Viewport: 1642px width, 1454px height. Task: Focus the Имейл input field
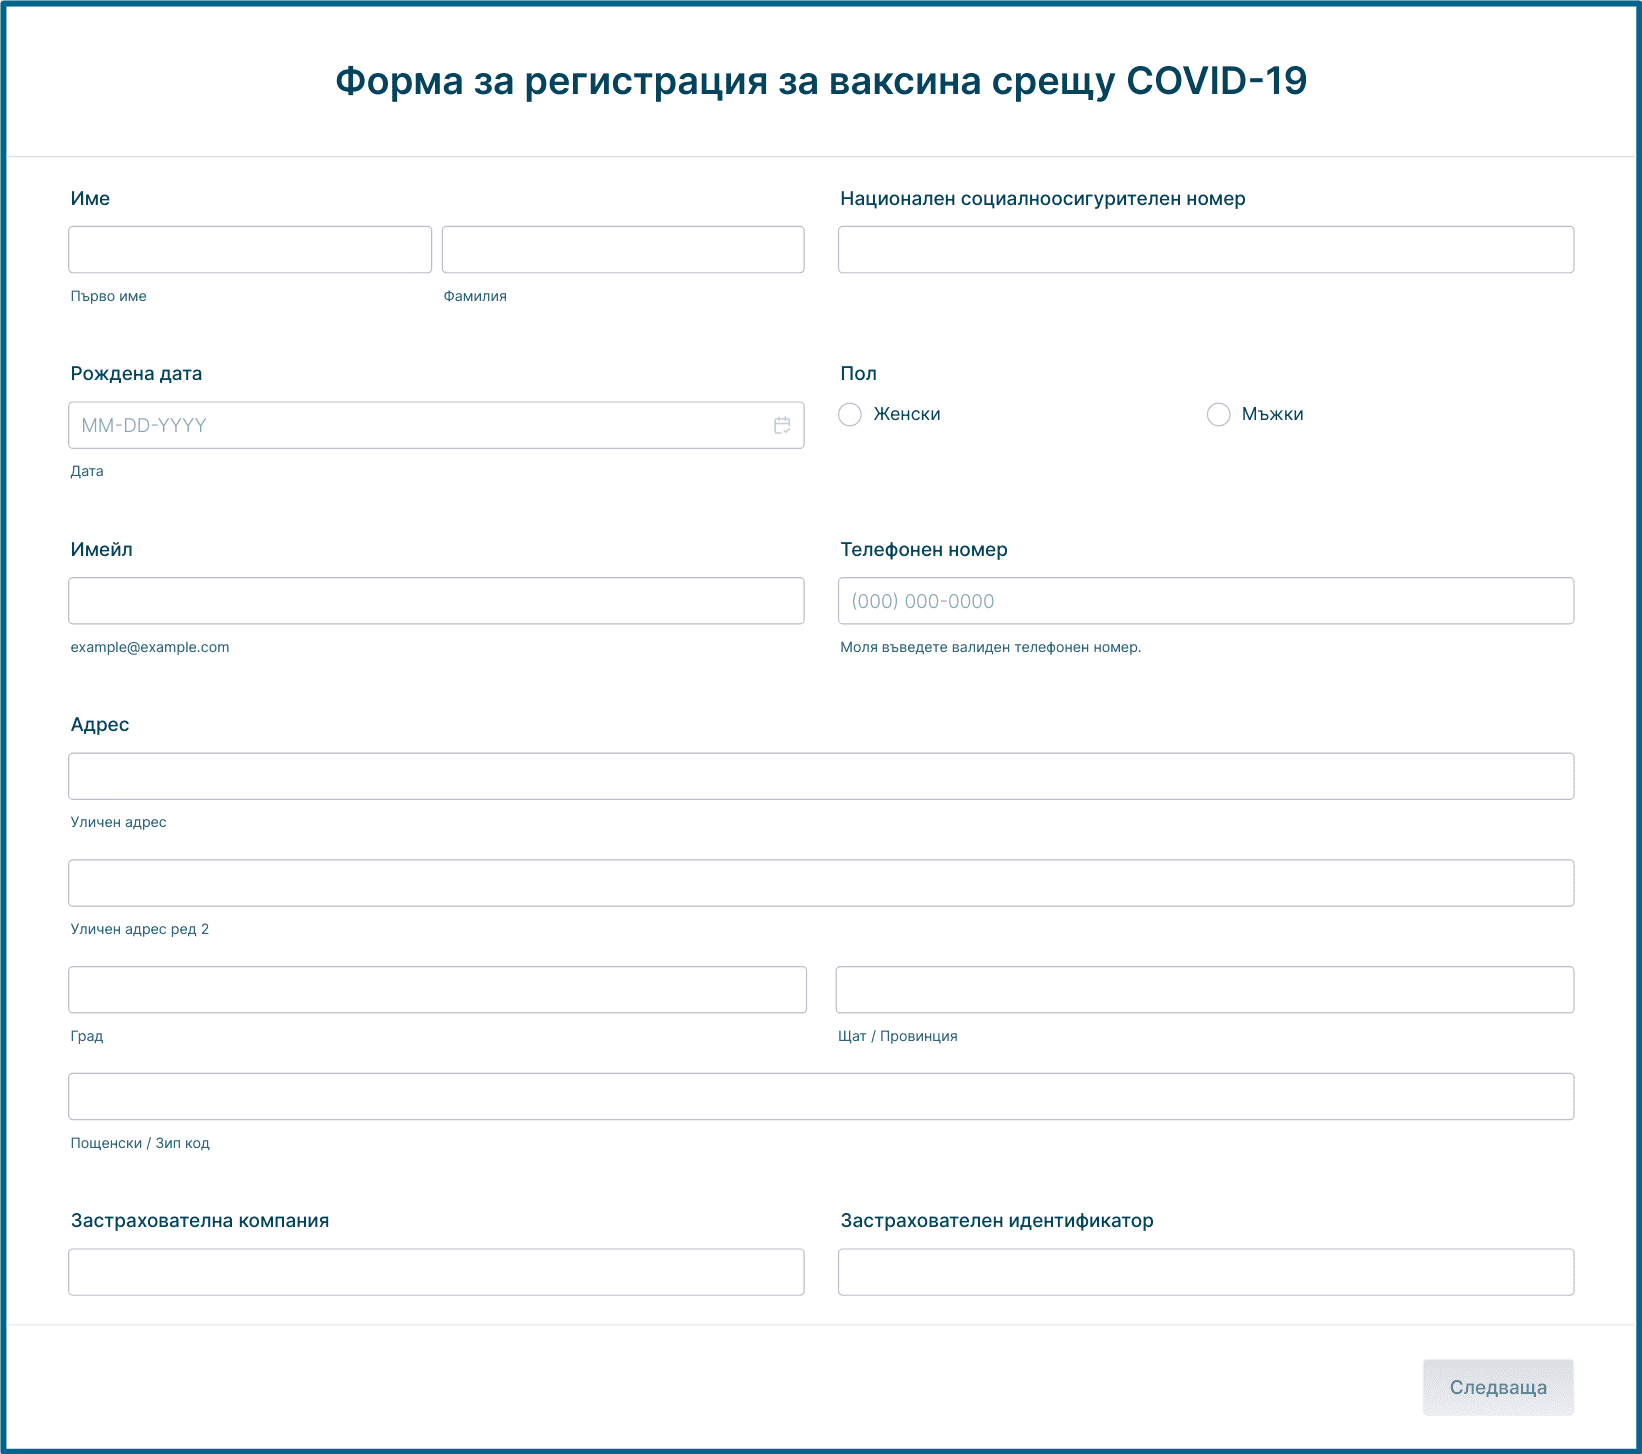coord(436,601)
